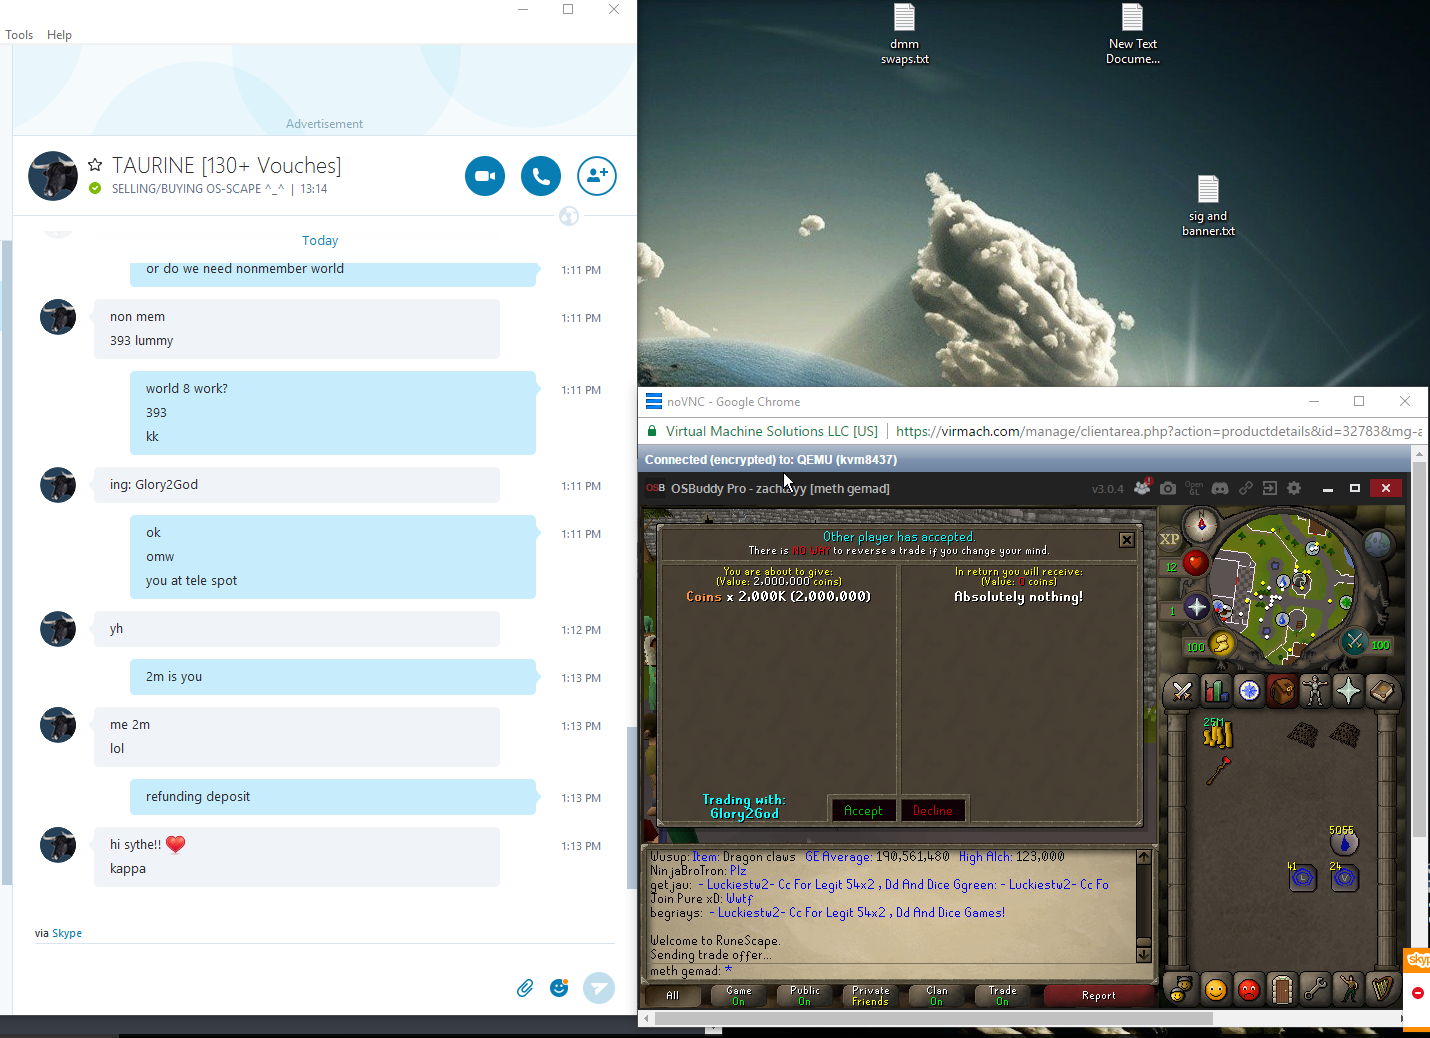
Task: Toggle the Private chat filter
Action: tap(871, 995)
